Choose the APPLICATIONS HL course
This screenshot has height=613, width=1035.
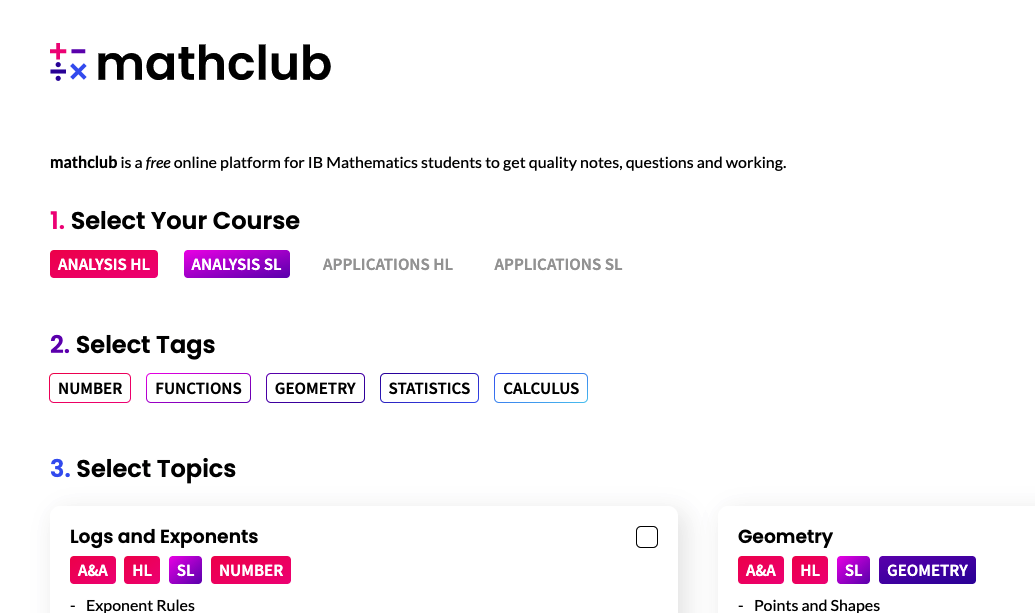[x=387, y=264]
